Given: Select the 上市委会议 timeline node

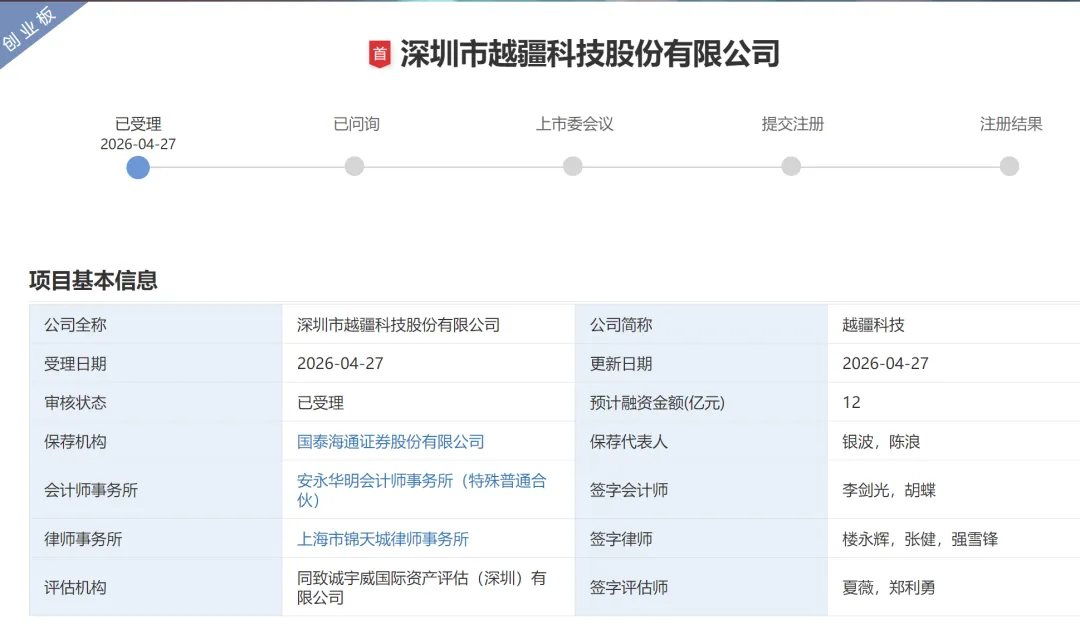Looking at the screenshot, I should tap(572, 166).
